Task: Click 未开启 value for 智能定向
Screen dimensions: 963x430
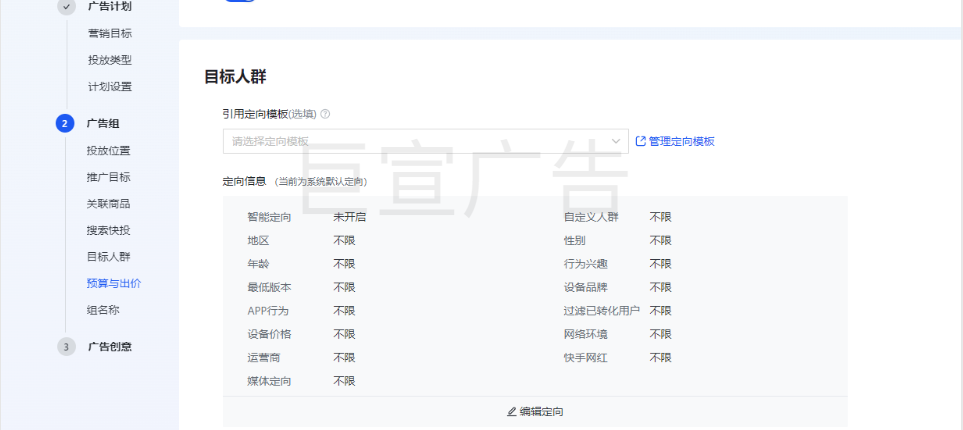Action: click(x=350, y=217)
